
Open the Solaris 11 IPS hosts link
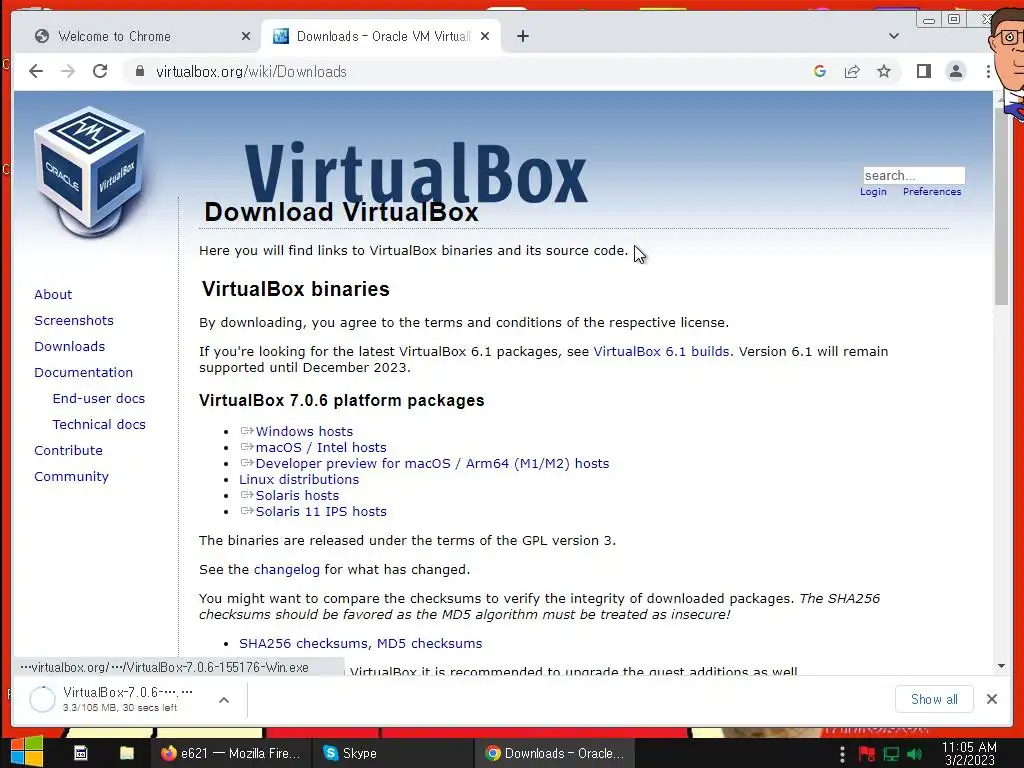point(321,511)
